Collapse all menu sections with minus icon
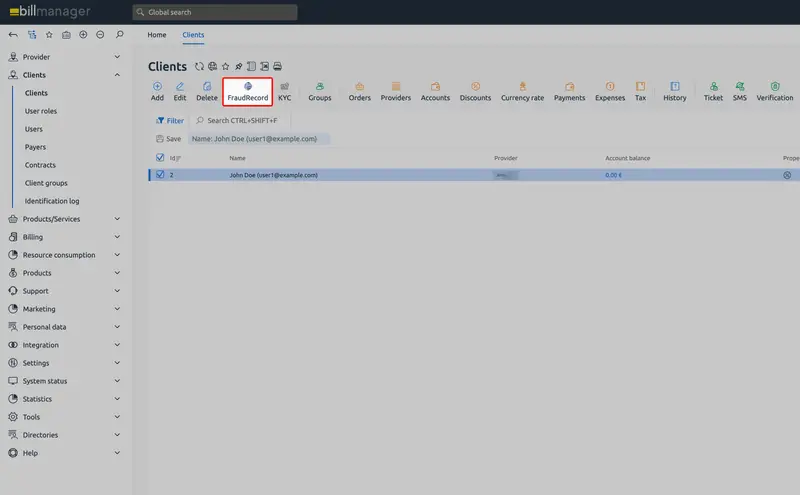Screen dimensions: 800x495 pyautogui.click(x=100, y=34)
